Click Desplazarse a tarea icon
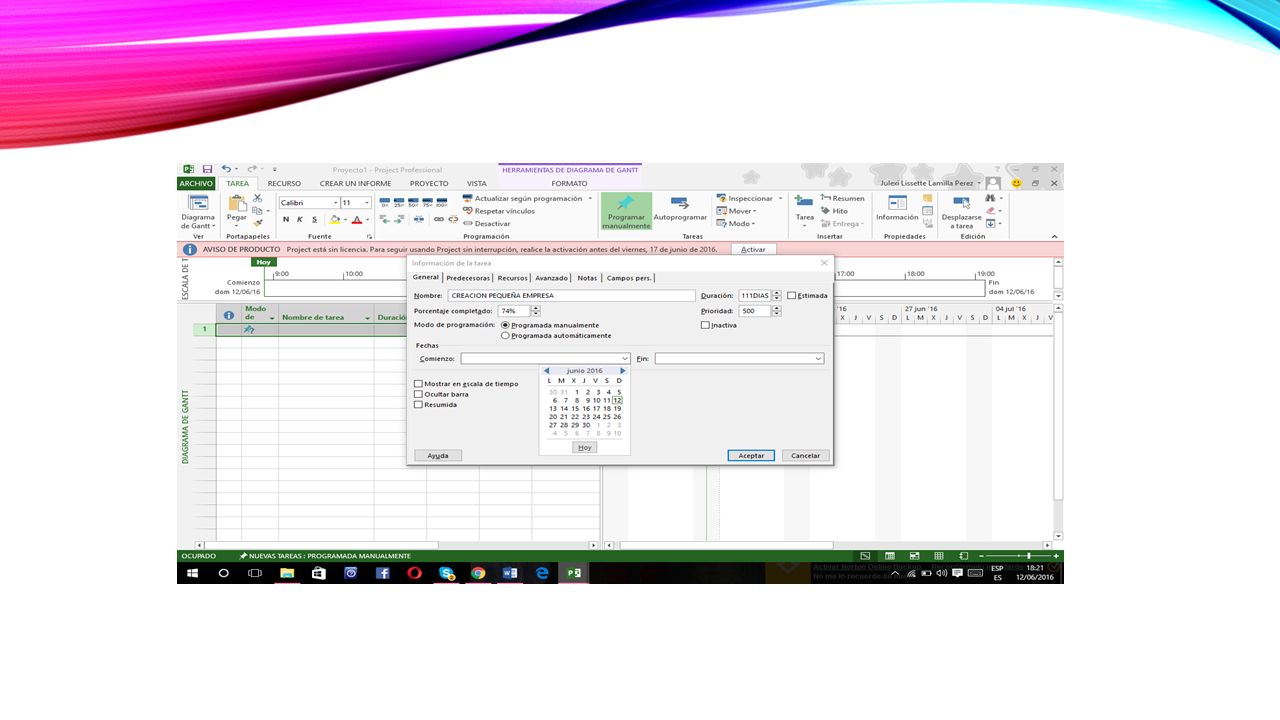The image size is (1280, 720). [x=961, y=201]
